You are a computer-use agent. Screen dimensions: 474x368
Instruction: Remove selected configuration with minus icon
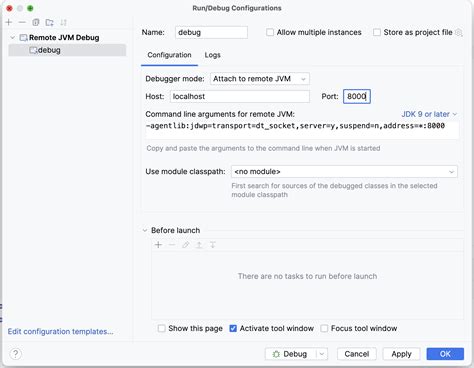[x=22, y=22]
